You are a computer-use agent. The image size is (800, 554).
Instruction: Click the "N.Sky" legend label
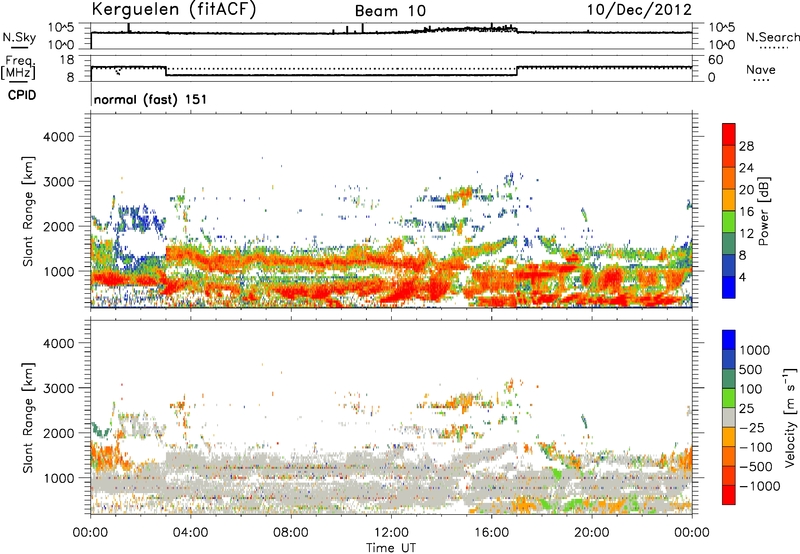point(19,37)
